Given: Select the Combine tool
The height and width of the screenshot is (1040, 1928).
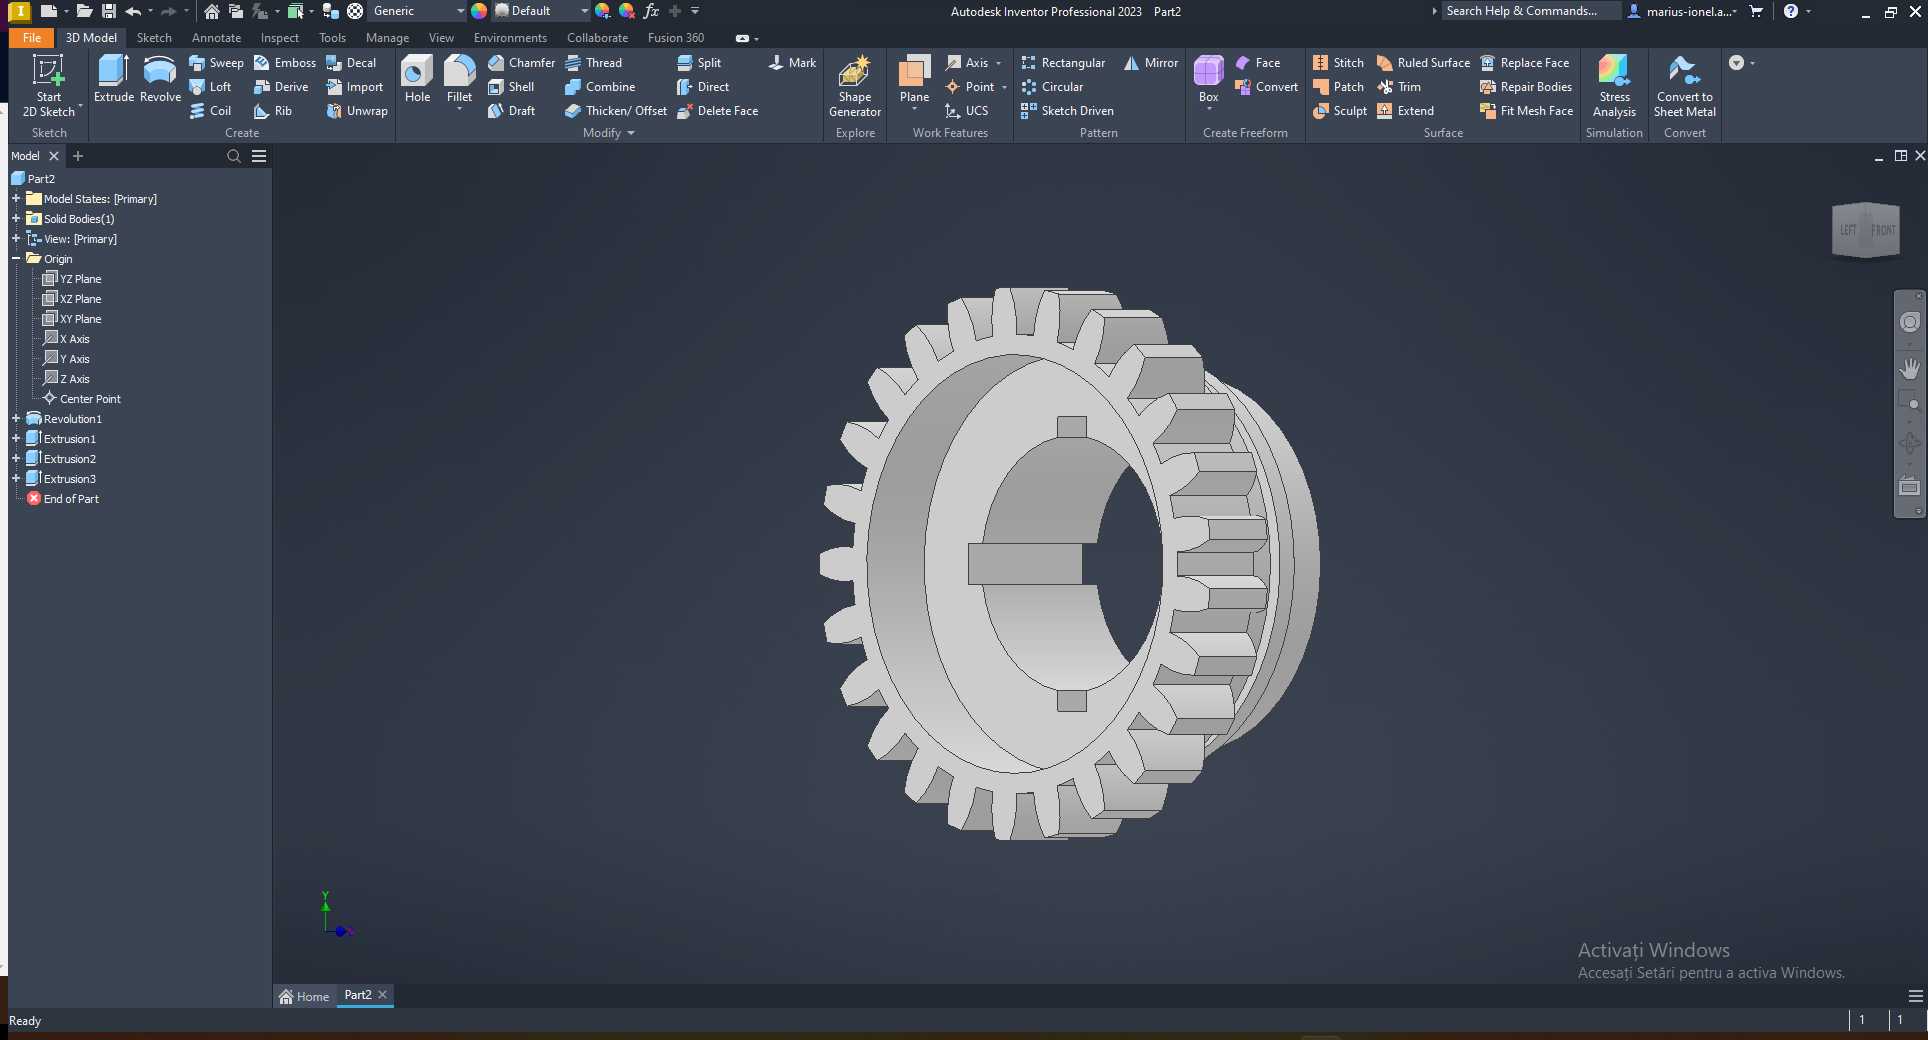Looking at the screenshot, I should [600, 87].
